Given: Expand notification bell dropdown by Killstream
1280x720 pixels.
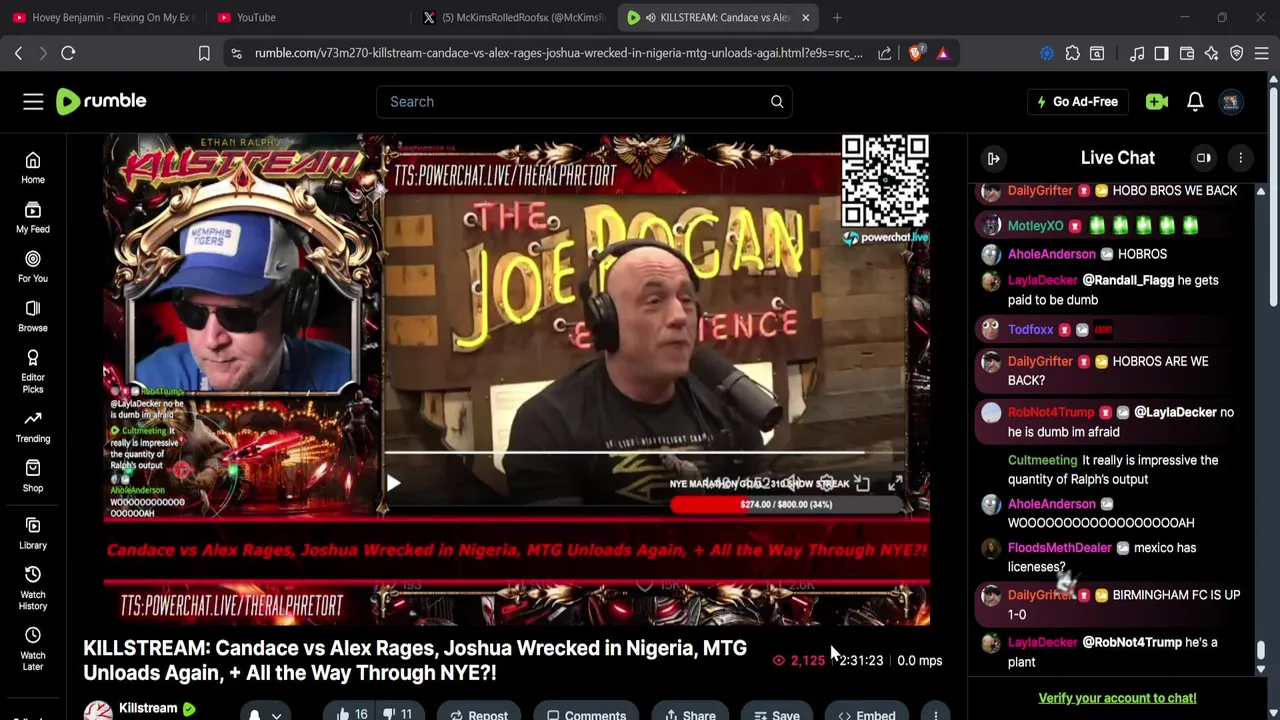Looking at the screenshot, I should 277,714.
